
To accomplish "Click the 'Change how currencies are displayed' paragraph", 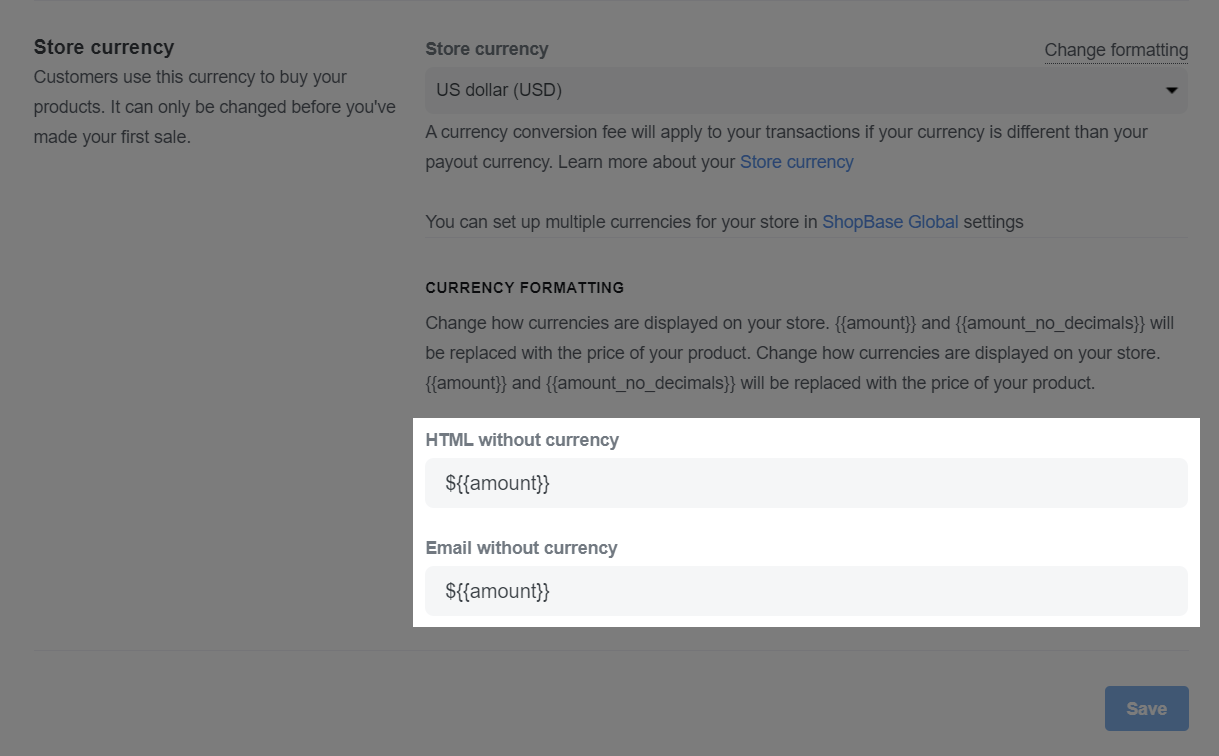I will [x=800, y=353].
